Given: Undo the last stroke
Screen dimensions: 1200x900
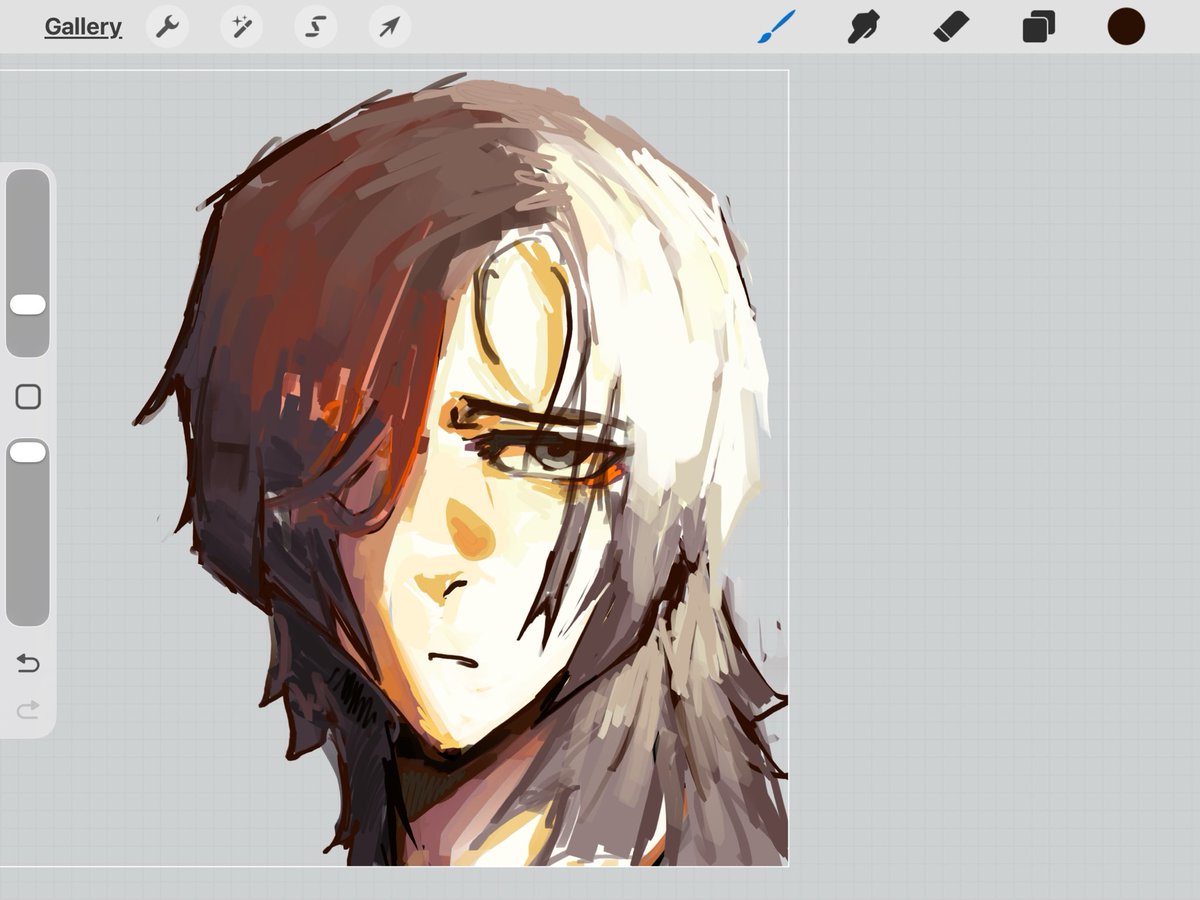Looking at the screenshot, I should tap(28, 663).
